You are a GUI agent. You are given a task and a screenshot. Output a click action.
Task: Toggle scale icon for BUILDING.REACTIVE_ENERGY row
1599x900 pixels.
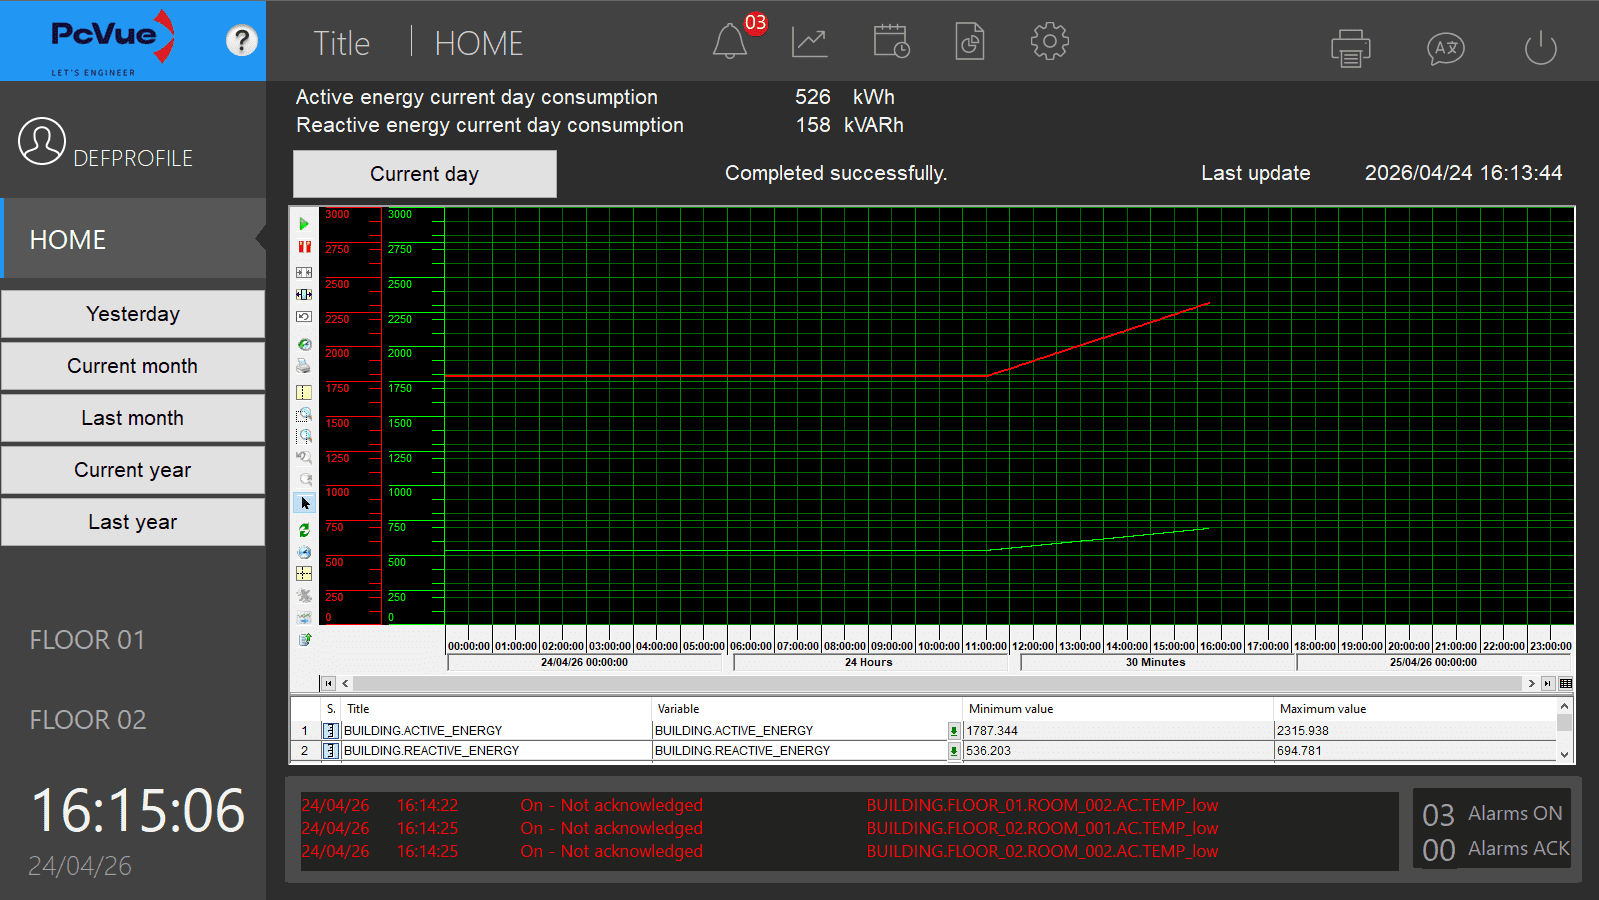330,751
